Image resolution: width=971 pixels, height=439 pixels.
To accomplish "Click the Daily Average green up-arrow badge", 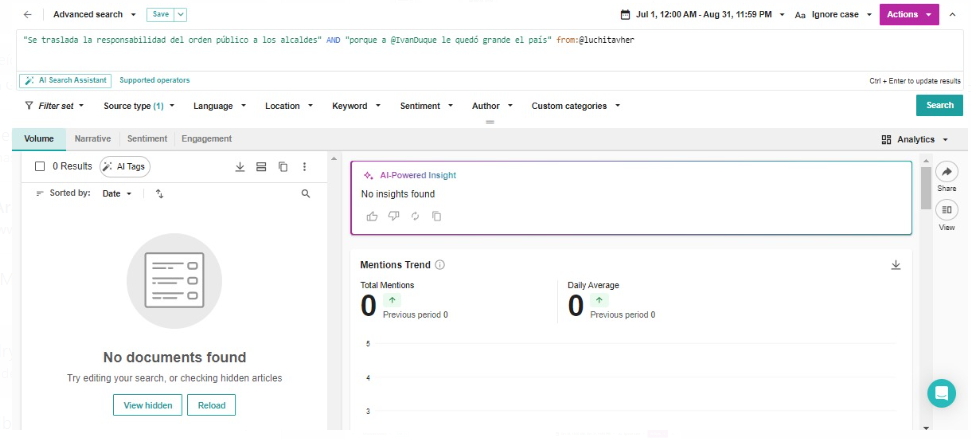I will (599, 300).
